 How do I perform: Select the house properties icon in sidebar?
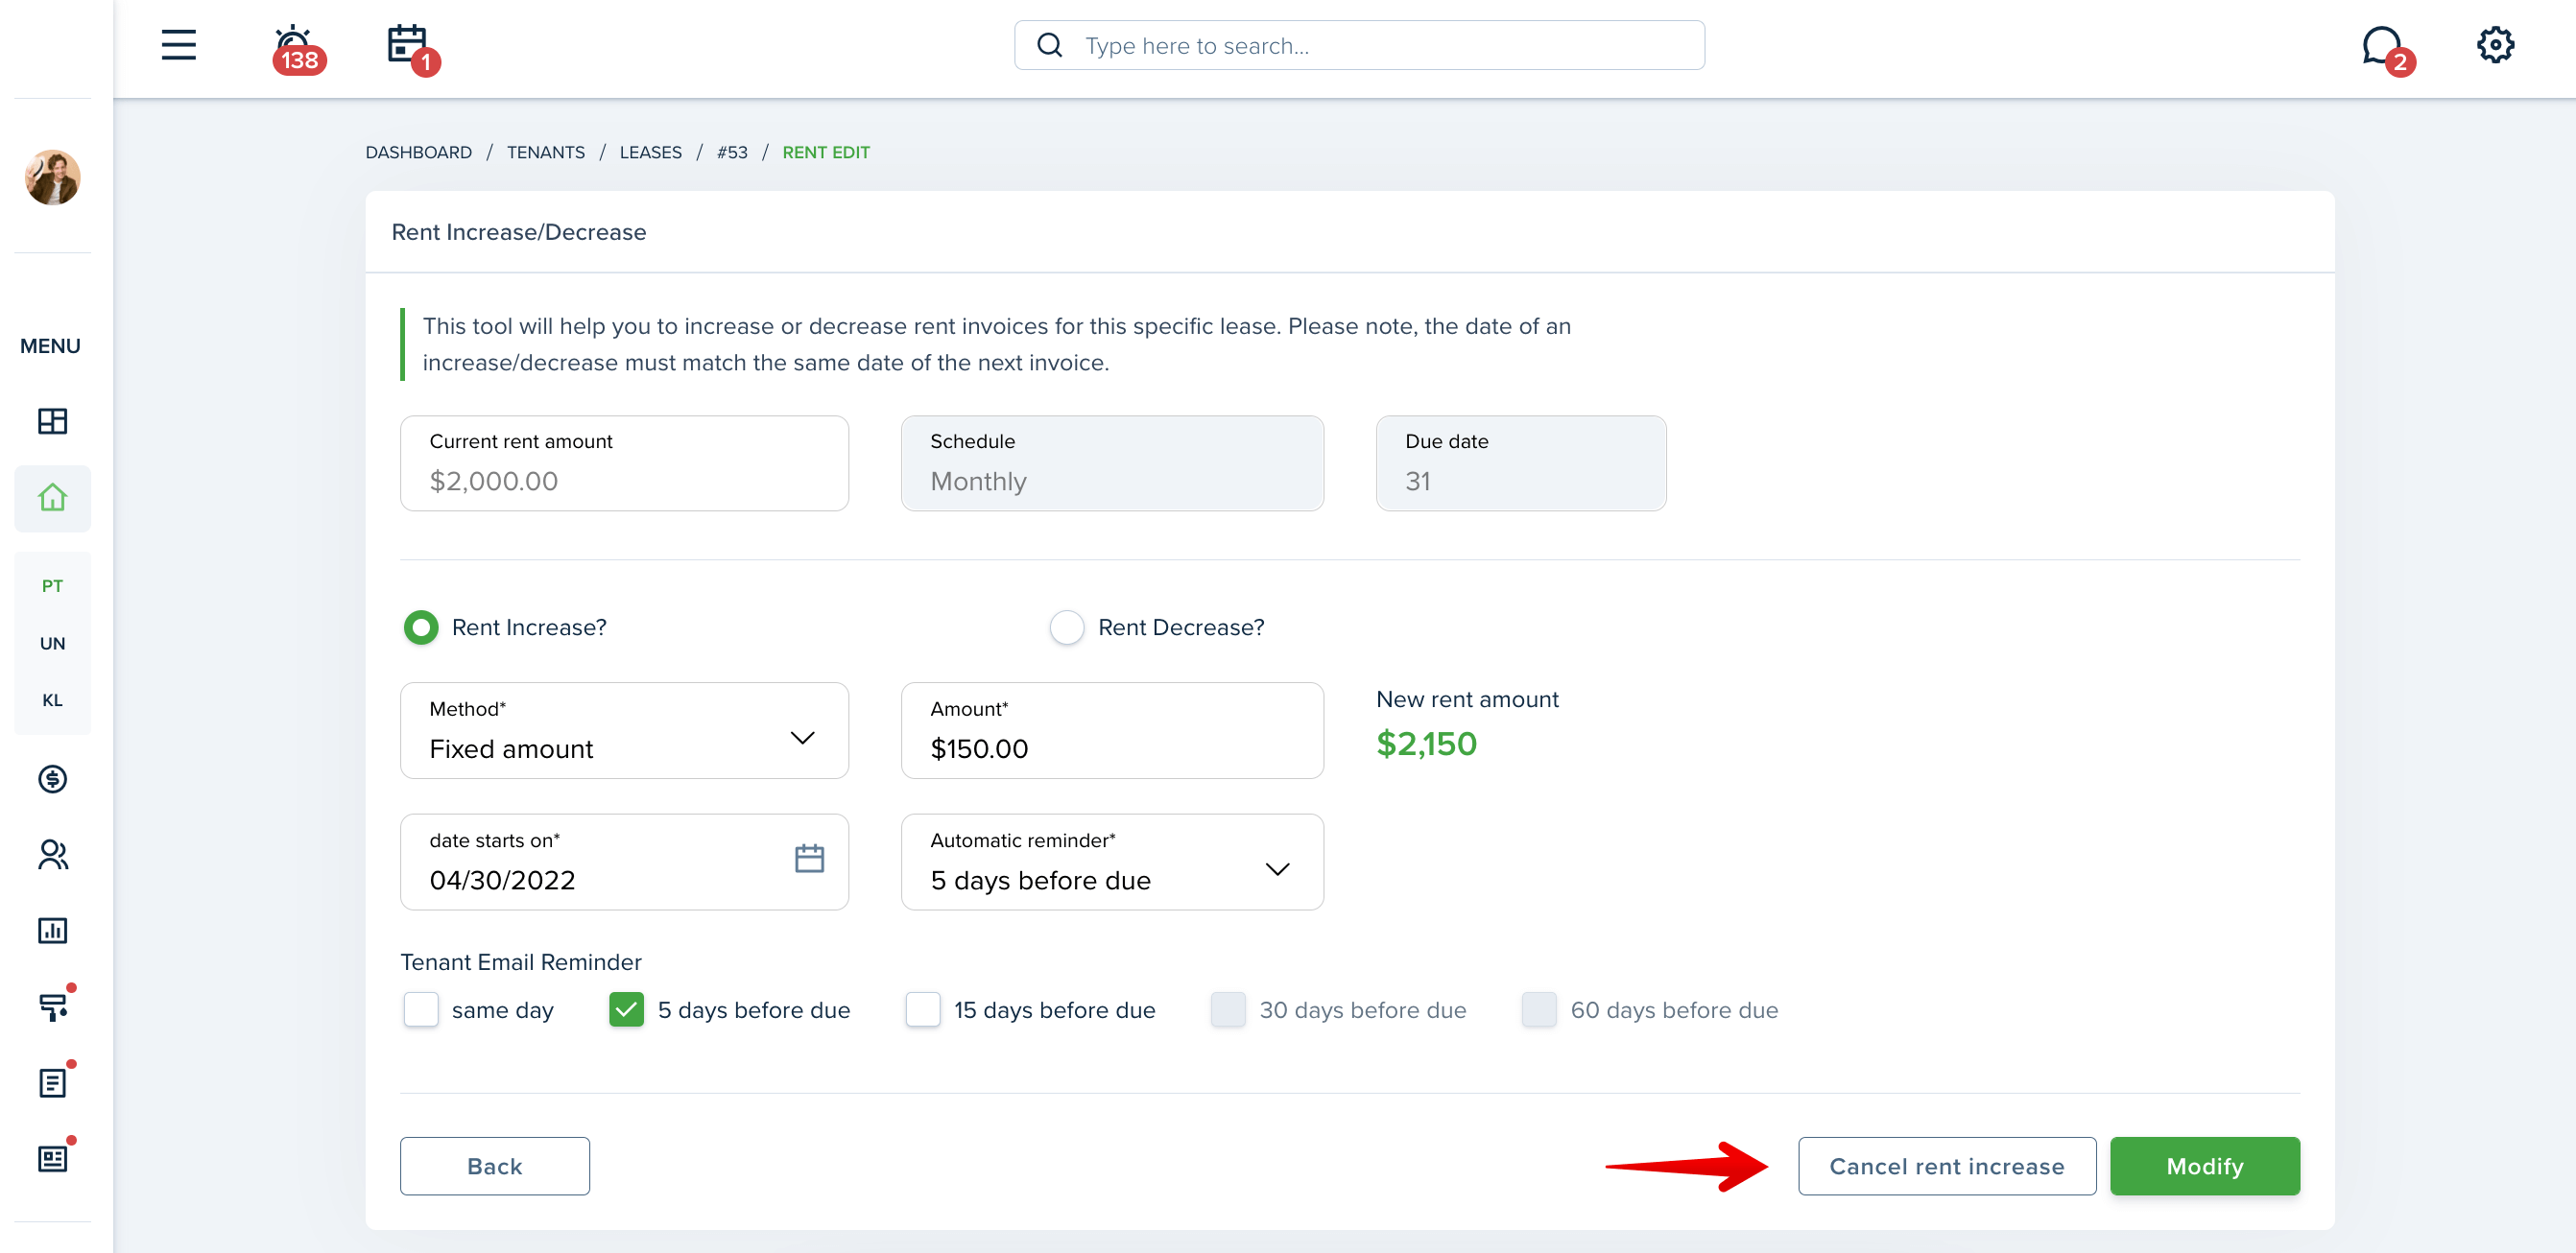[x=52, y=497]
